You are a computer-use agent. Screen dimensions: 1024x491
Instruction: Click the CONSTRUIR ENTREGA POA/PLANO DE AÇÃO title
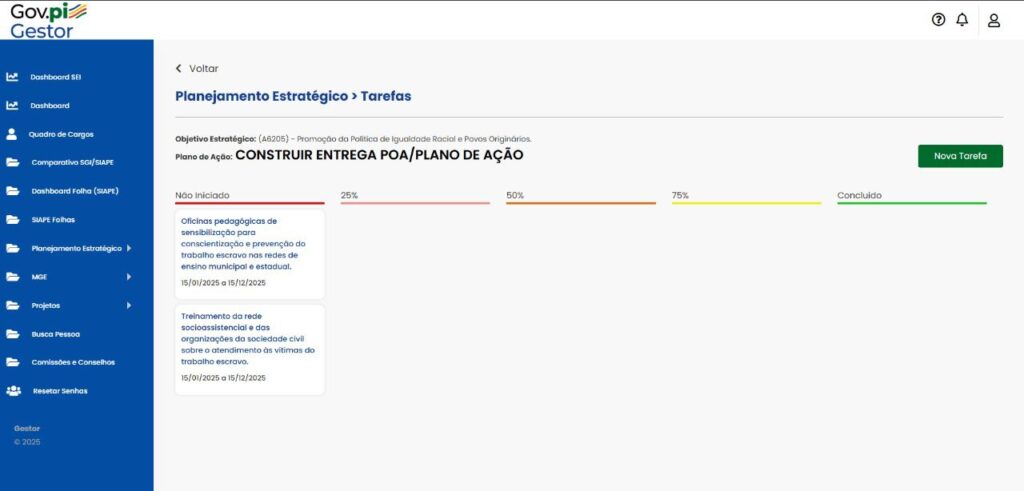379,155
